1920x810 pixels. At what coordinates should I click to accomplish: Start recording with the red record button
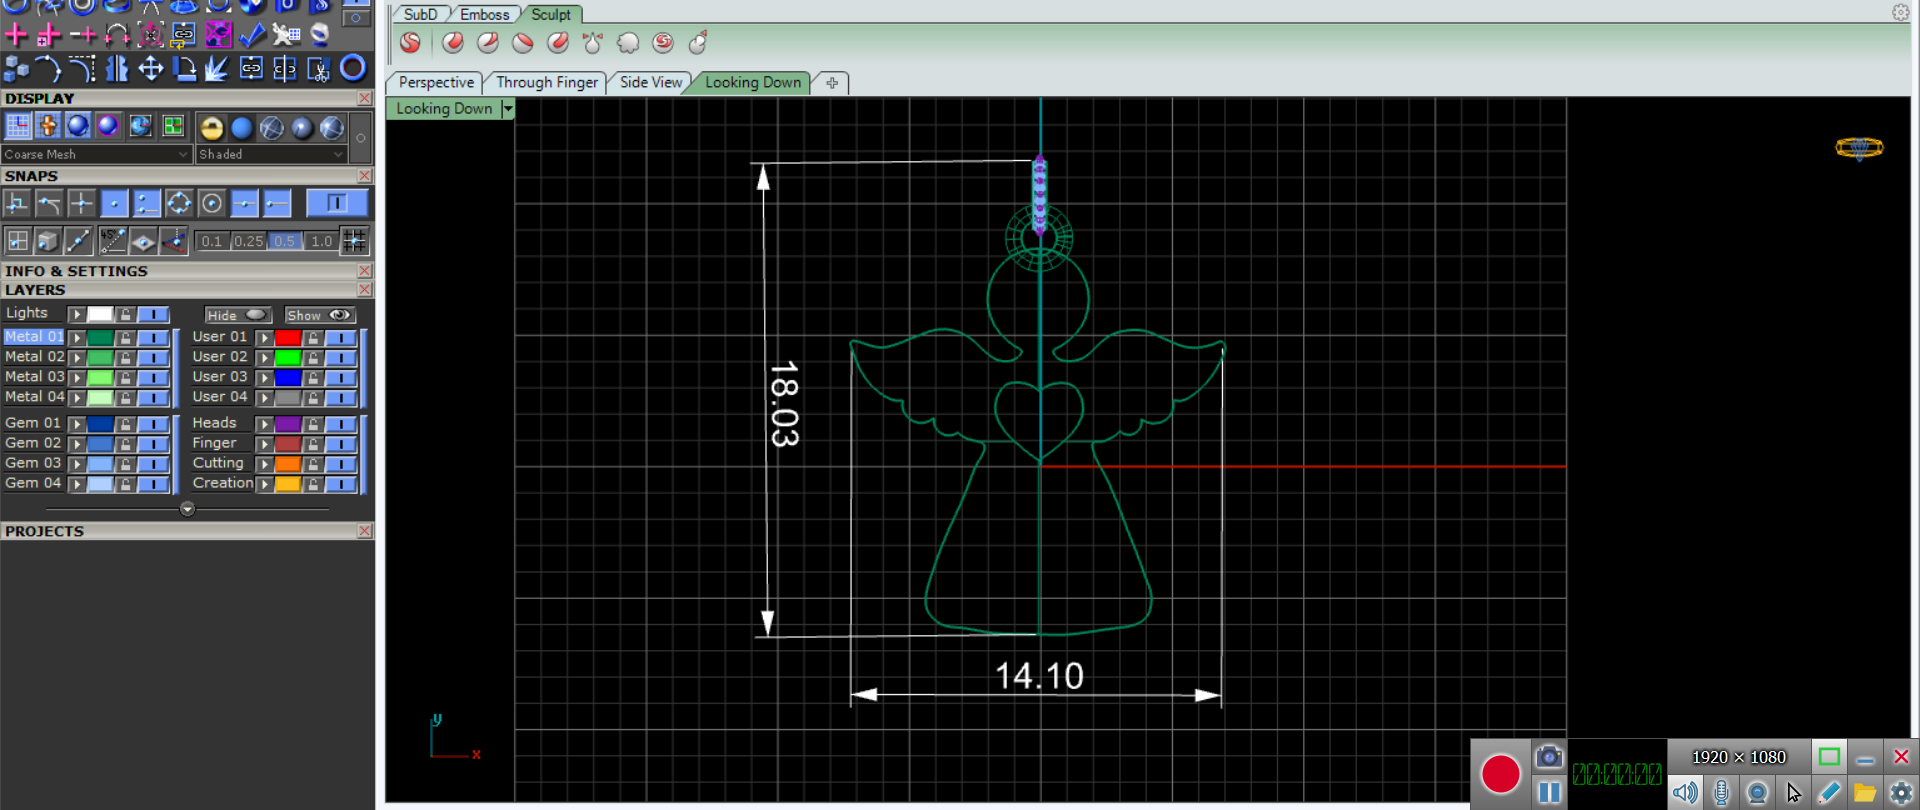[1500, 773]
